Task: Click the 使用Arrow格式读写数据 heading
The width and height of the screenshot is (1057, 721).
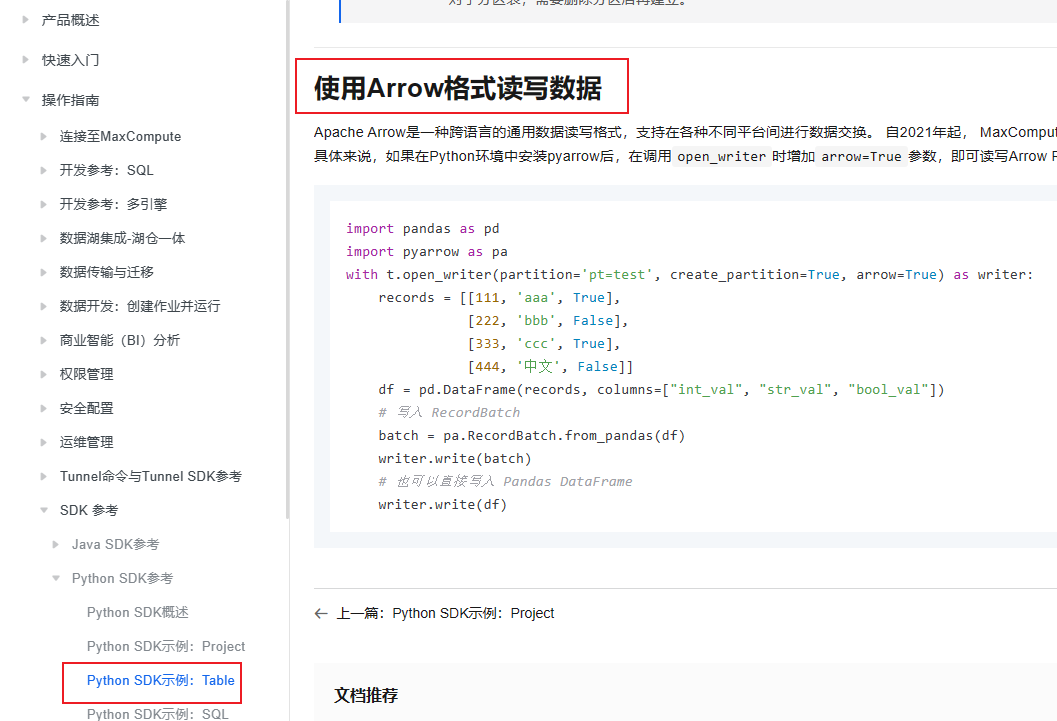Action: click(458, 88)
